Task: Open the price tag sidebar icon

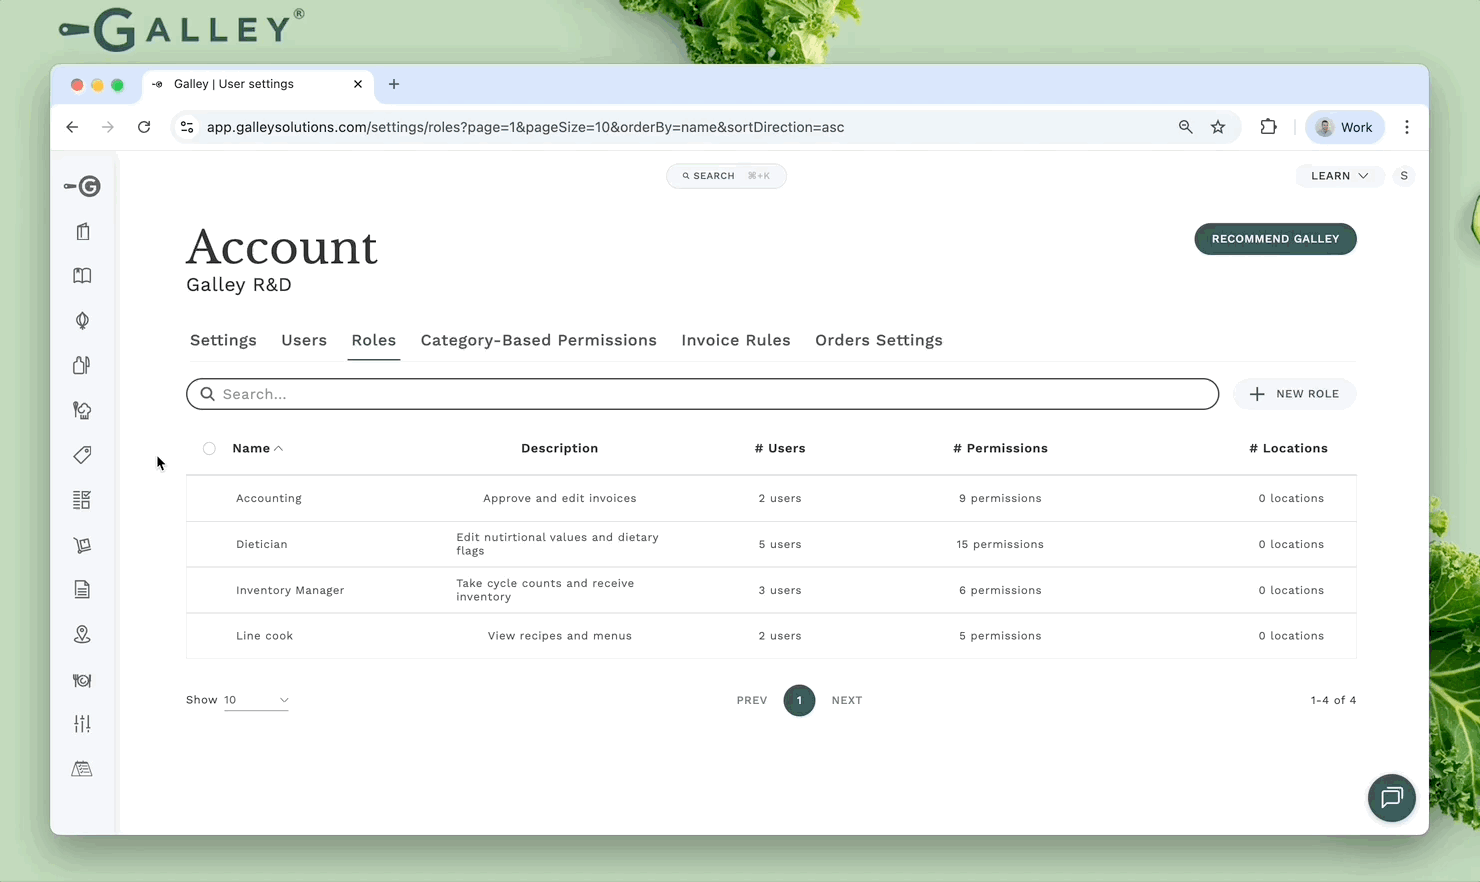Action: pos(82,455)
